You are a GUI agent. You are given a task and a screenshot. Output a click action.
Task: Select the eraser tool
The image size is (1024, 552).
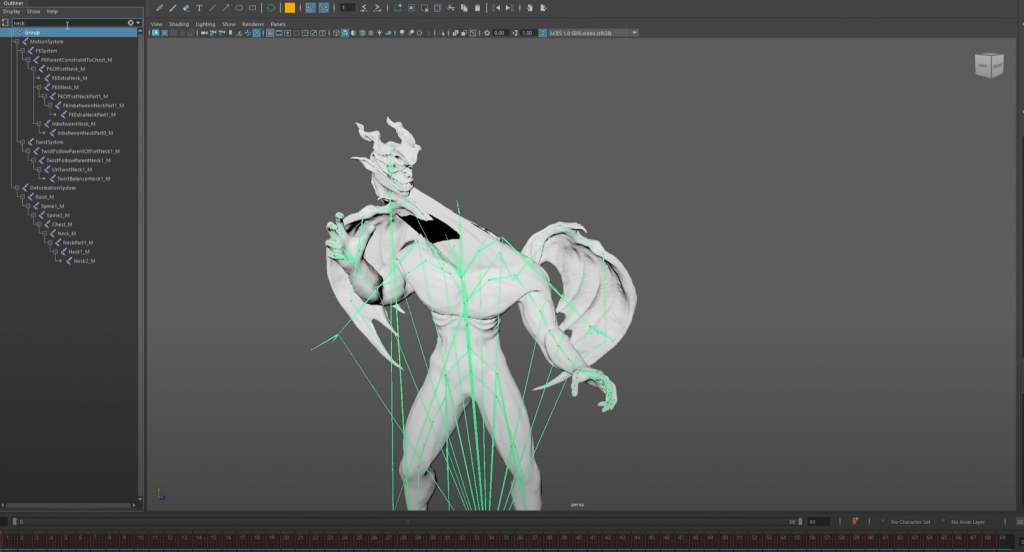coord(186,8)
